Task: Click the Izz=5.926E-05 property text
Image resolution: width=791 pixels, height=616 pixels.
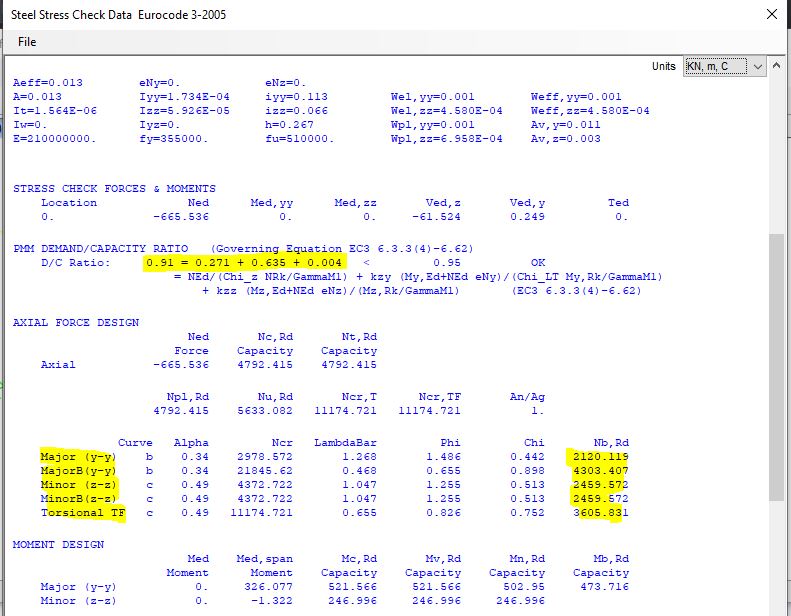Action: pos(184,111)
